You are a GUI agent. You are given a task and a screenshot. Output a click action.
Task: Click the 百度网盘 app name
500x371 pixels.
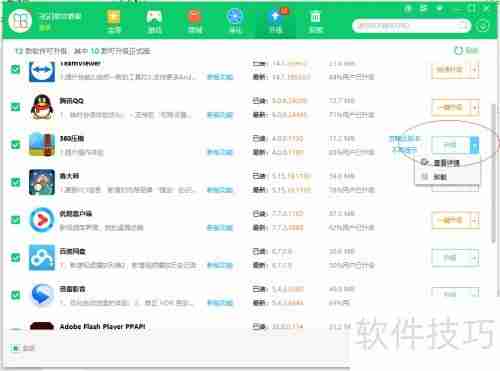pos(72,251)
